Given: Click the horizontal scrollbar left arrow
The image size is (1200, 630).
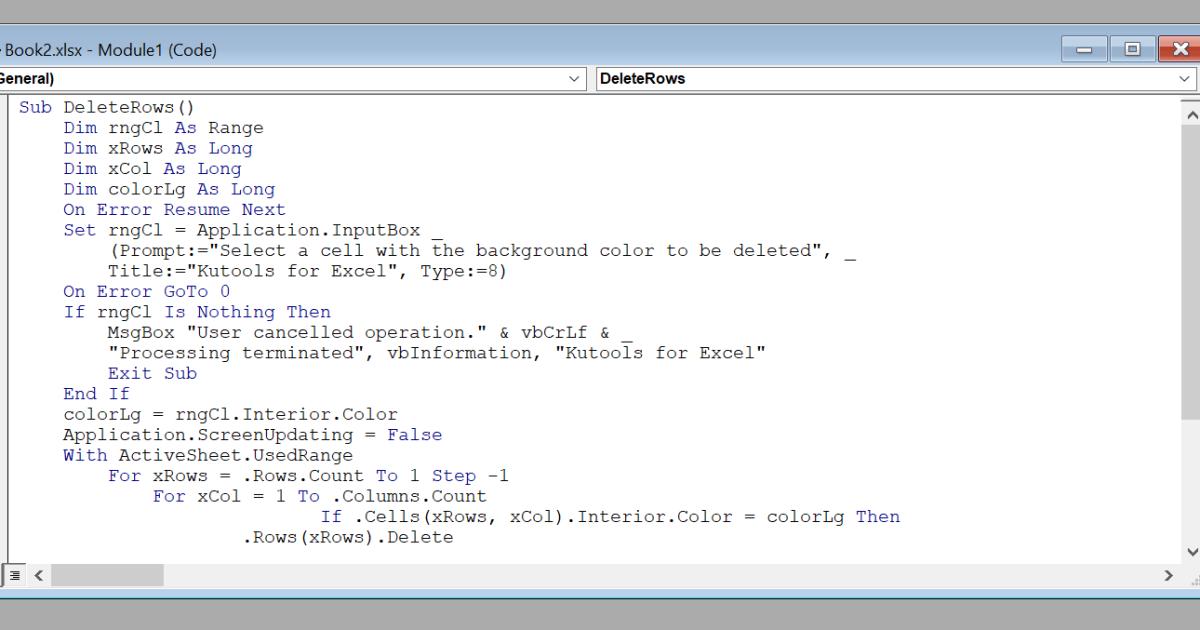Looking at the screenshot, I should (40, 576).
